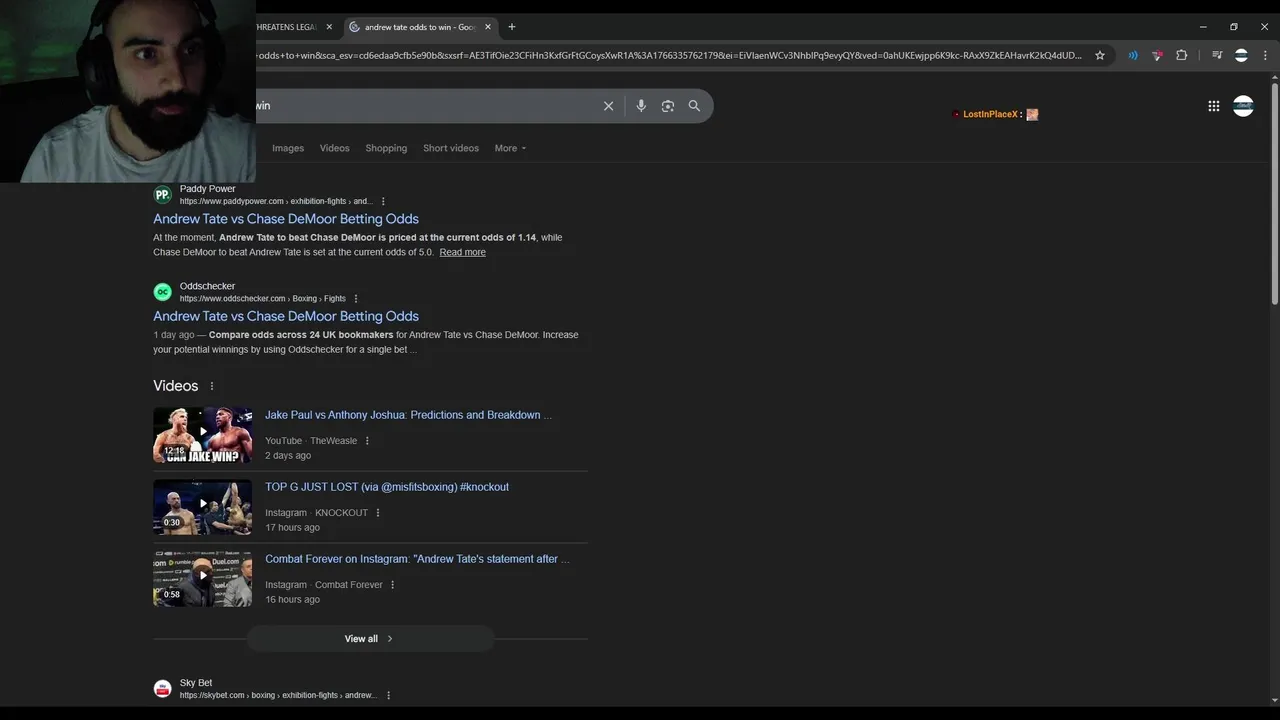The image size is (1280, 720).
Task: Open options dots beside Oddschecker URL
Action: 356,298
